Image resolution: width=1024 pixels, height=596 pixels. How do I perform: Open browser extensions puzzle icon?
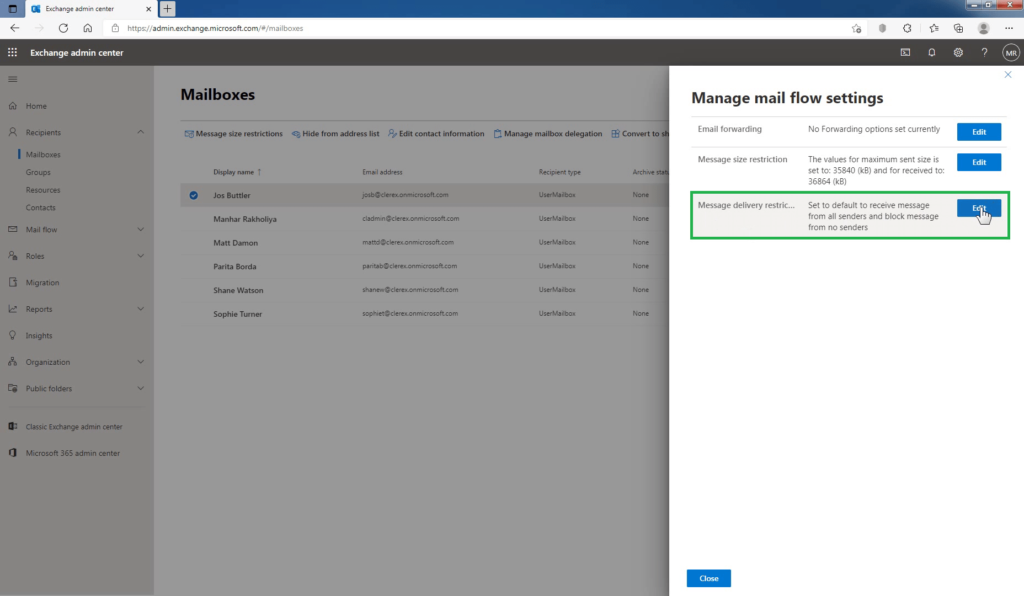point(907,28)
